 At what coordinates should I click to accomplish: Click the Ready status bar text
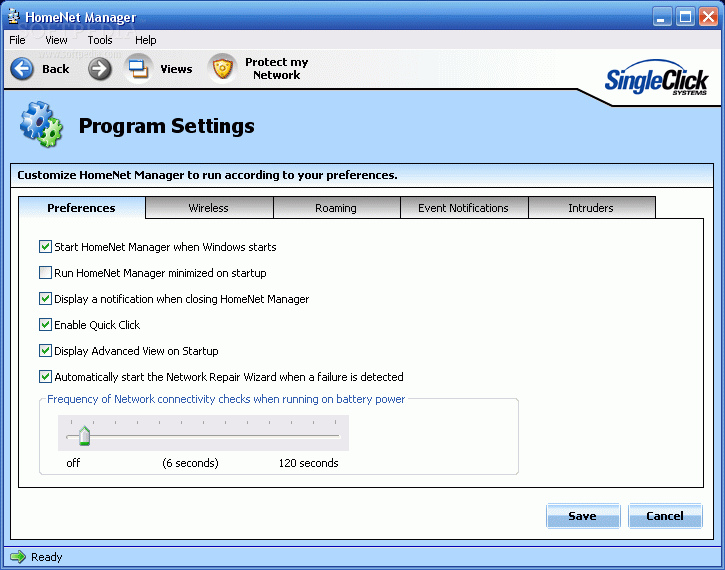pyautogui.click(x=47, y=557)
